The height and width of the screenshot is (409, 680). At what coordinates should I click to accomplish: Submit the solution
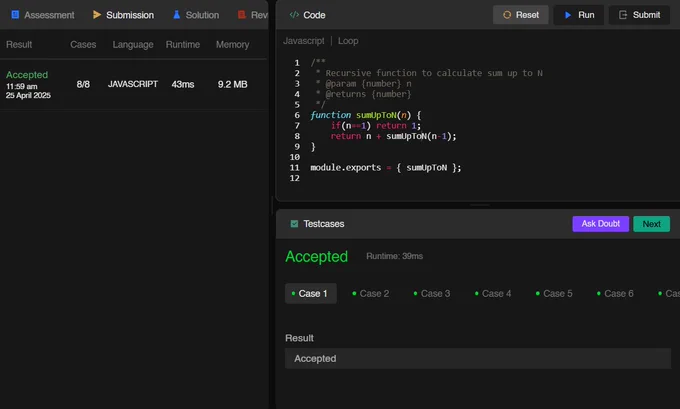click(639, 15)
